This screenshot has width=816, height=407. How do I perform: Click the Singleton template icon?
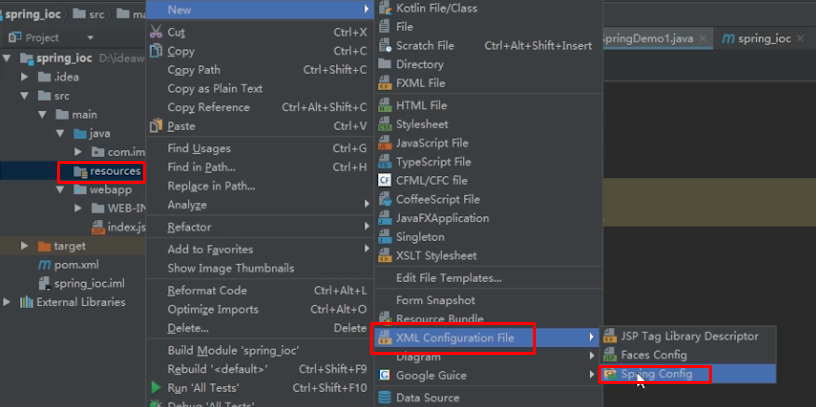tap(385, 236)
